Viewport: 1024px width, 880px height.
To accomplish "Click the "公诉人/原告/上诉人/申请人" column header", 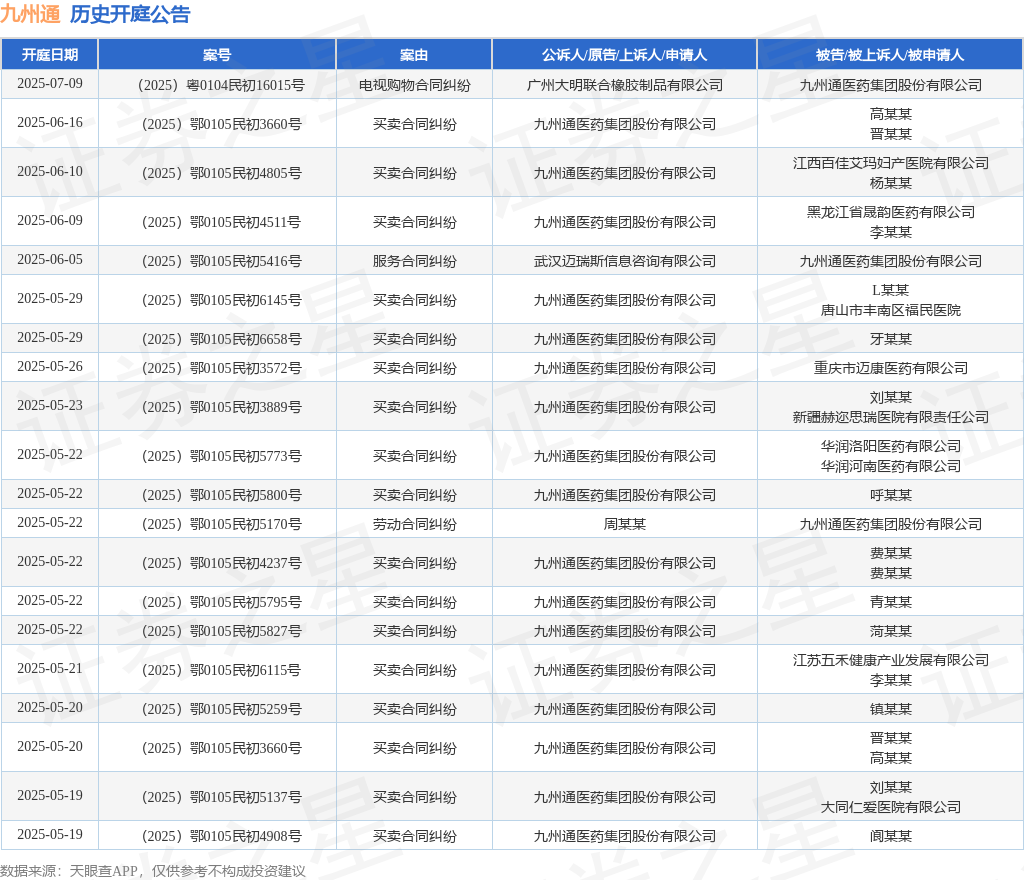I will (x=624, y=55).
